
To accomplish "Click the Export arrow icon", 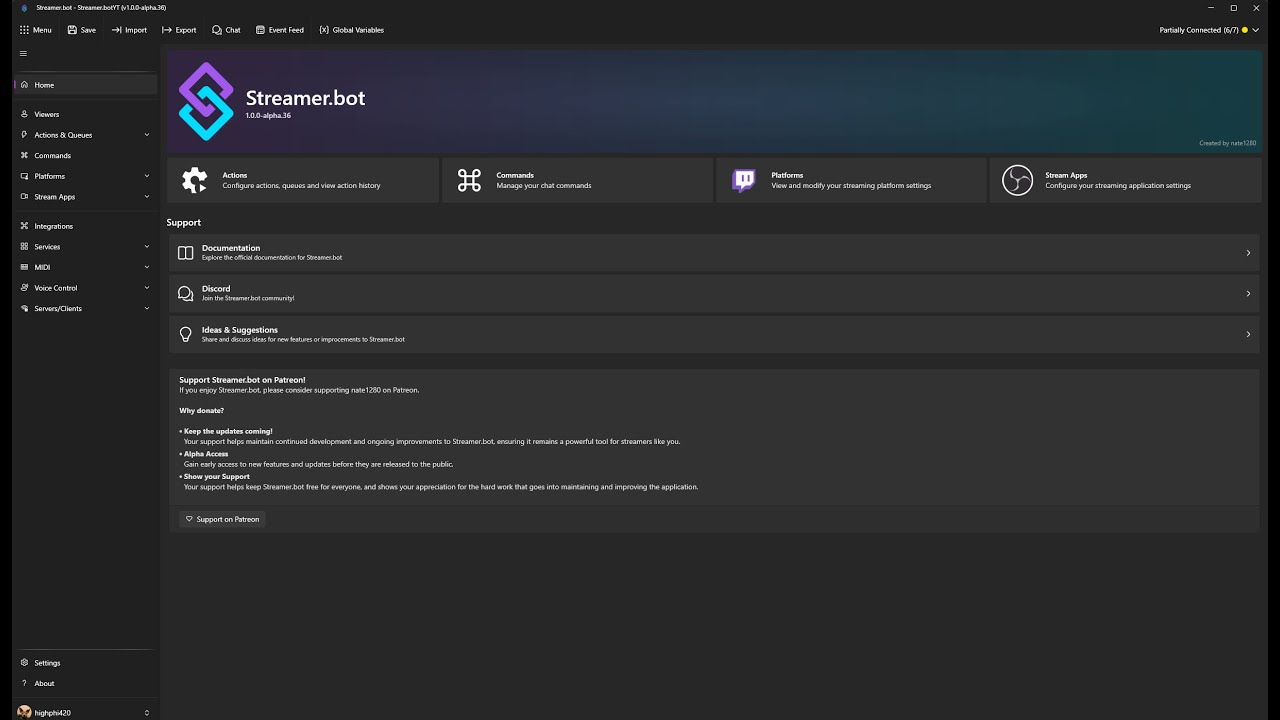I will coord(167,30).
